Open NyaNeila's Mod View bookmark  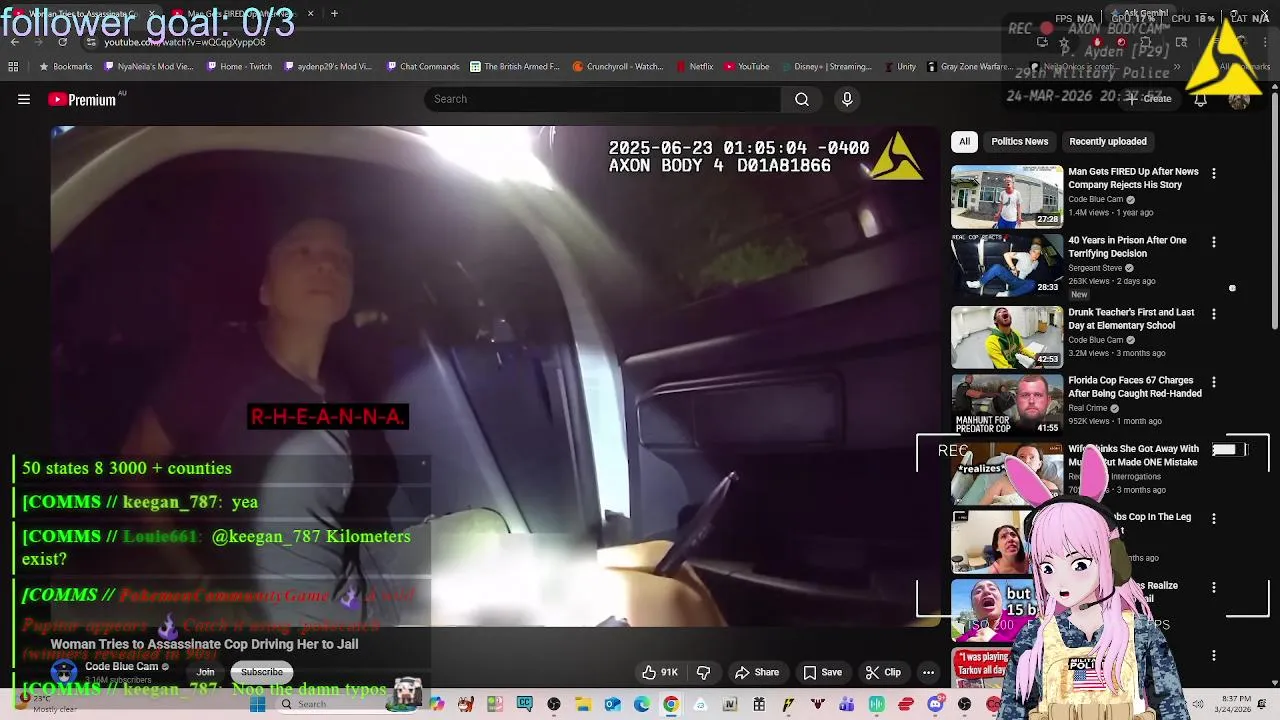(x=149, y=67)
